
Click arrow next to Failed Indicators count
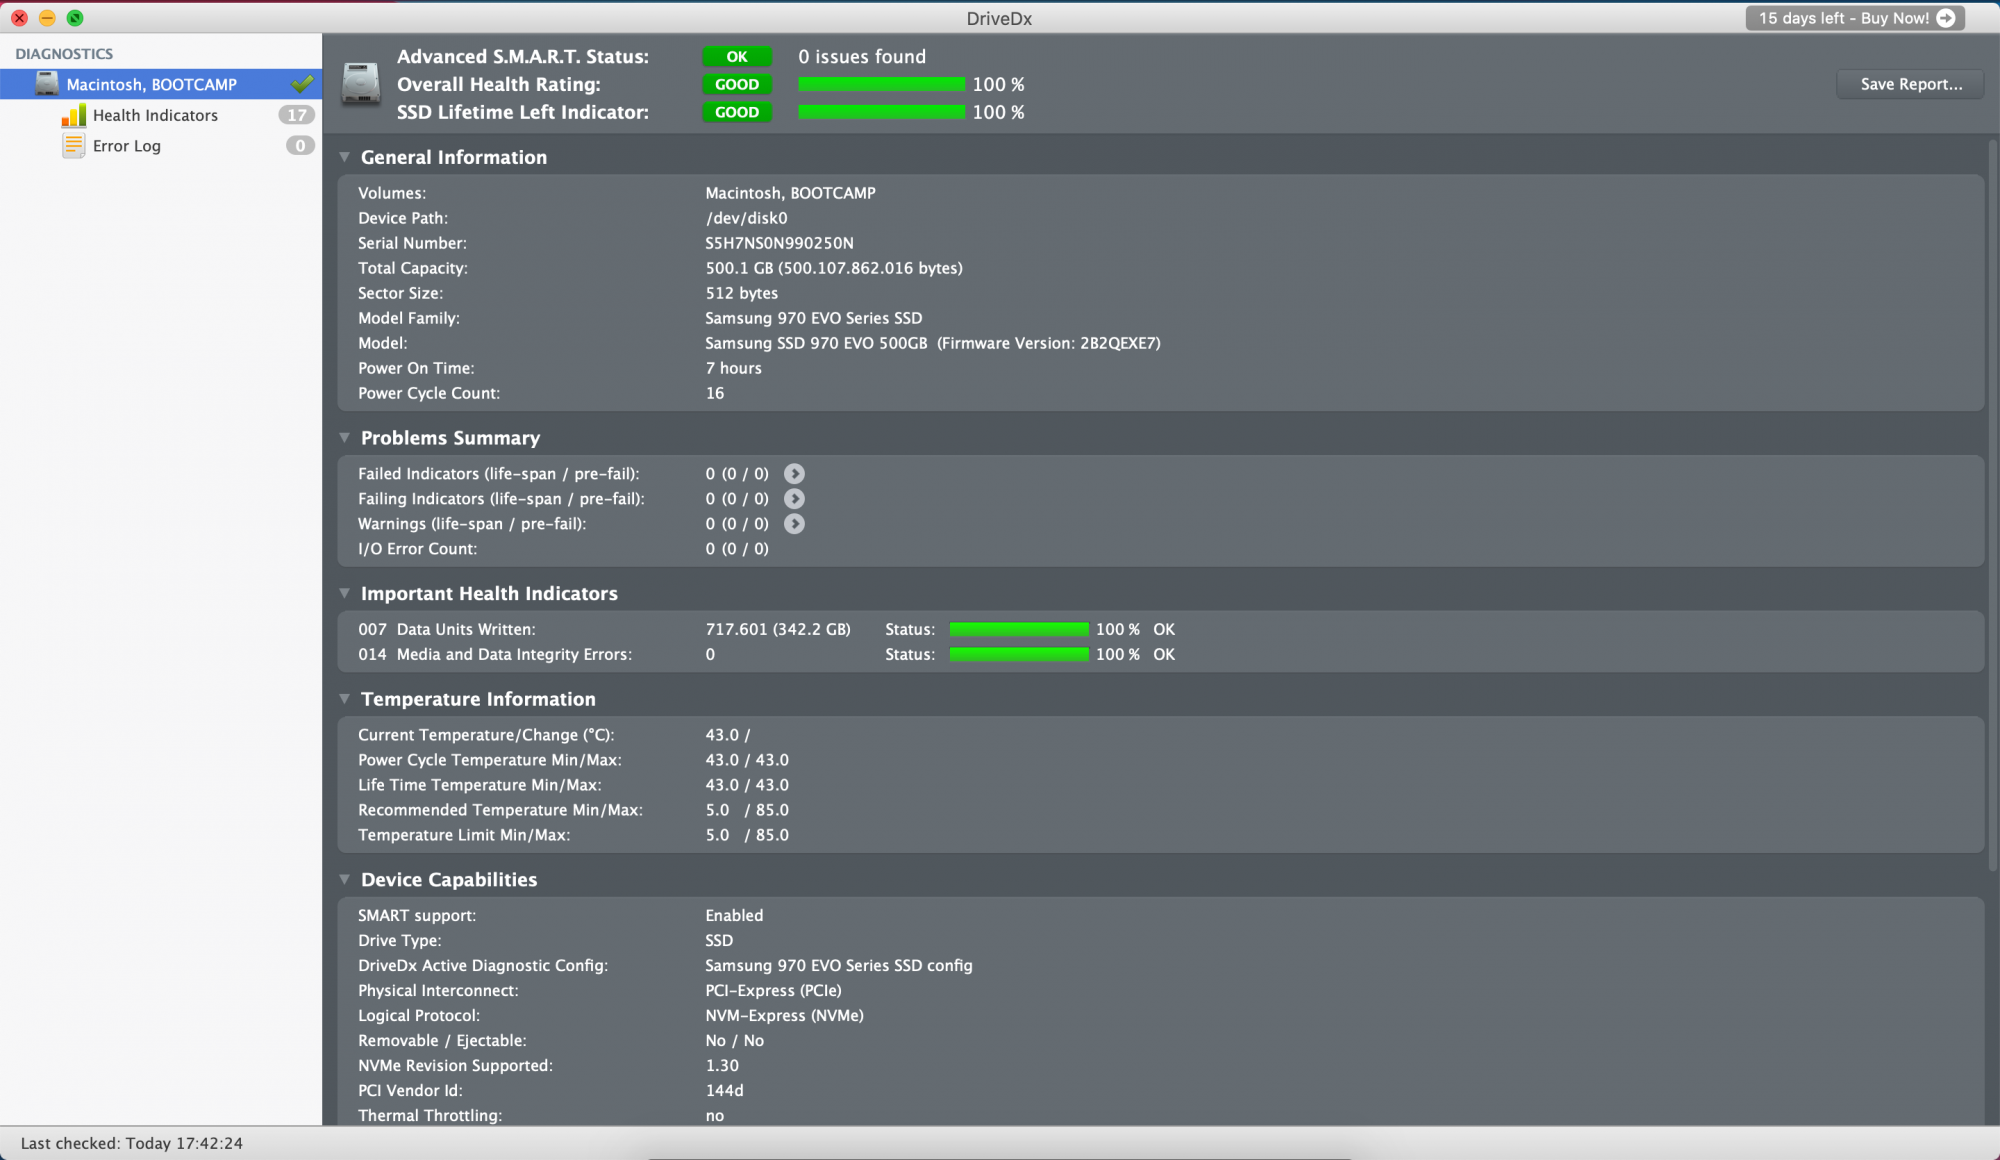point(794,474)
